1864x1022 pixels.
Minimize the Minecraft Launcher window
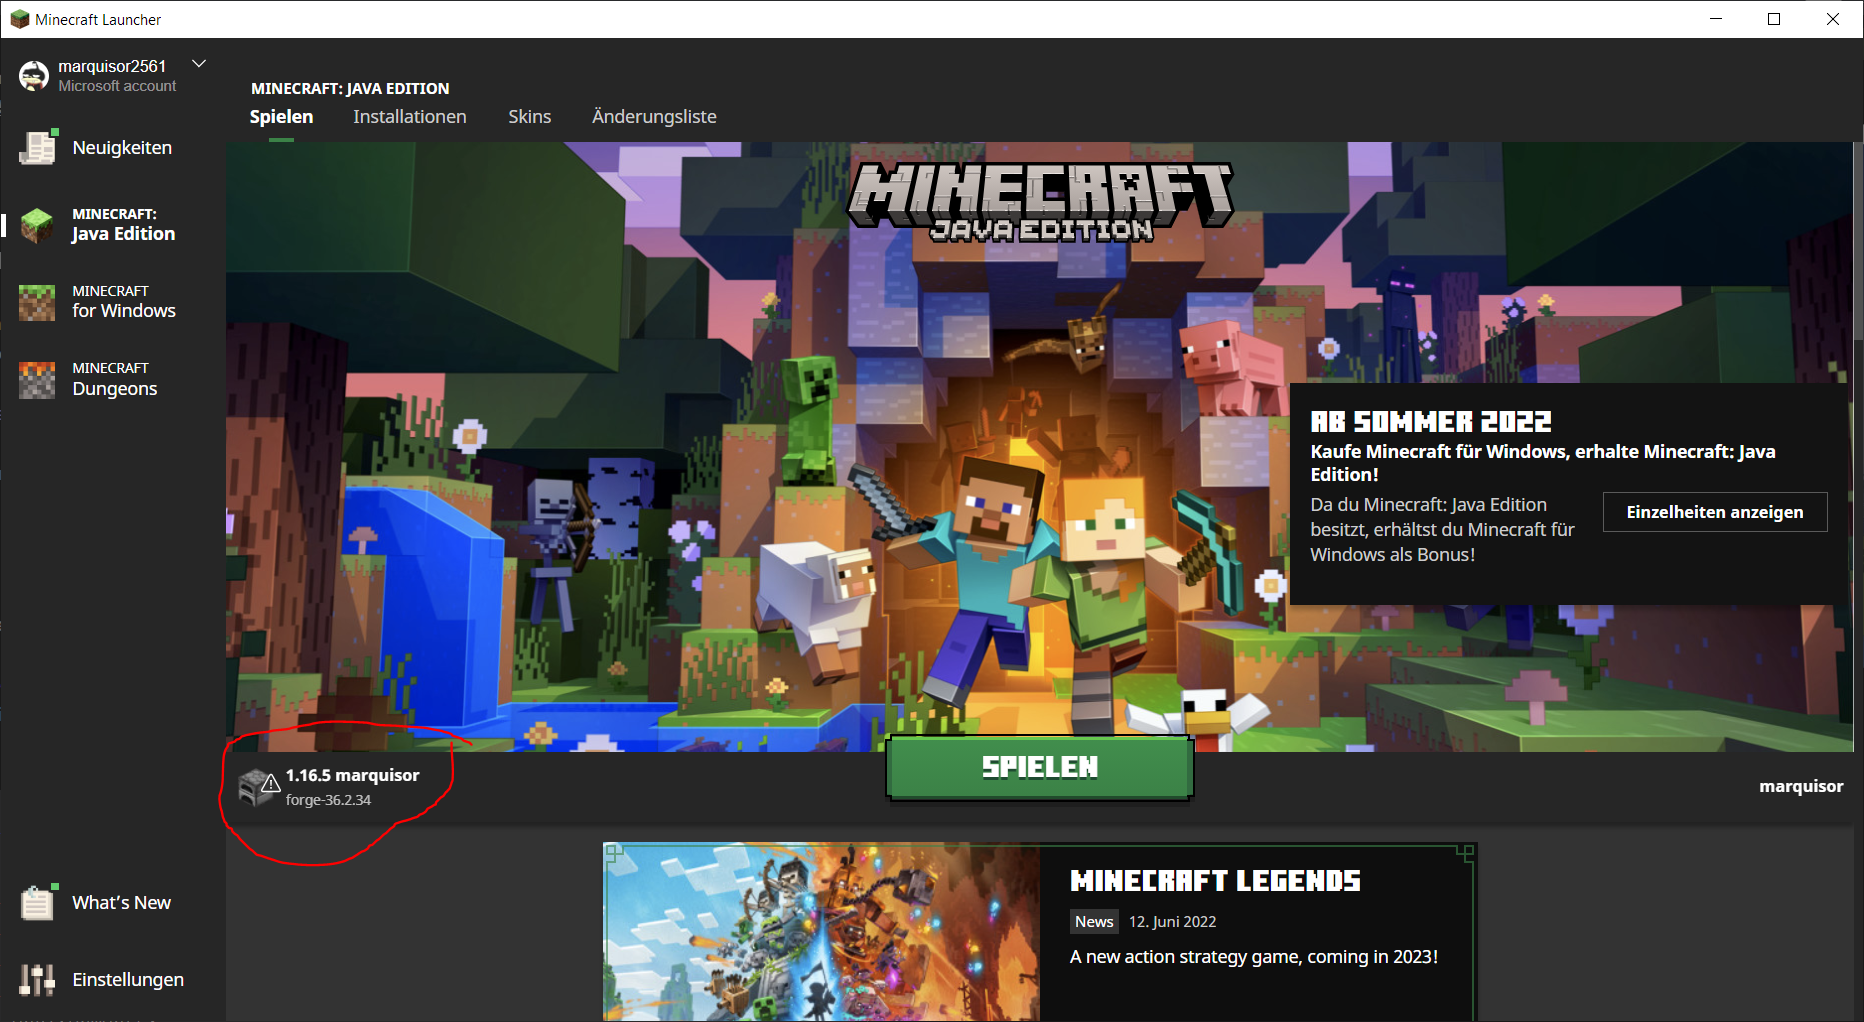(x=1716, y=19)
